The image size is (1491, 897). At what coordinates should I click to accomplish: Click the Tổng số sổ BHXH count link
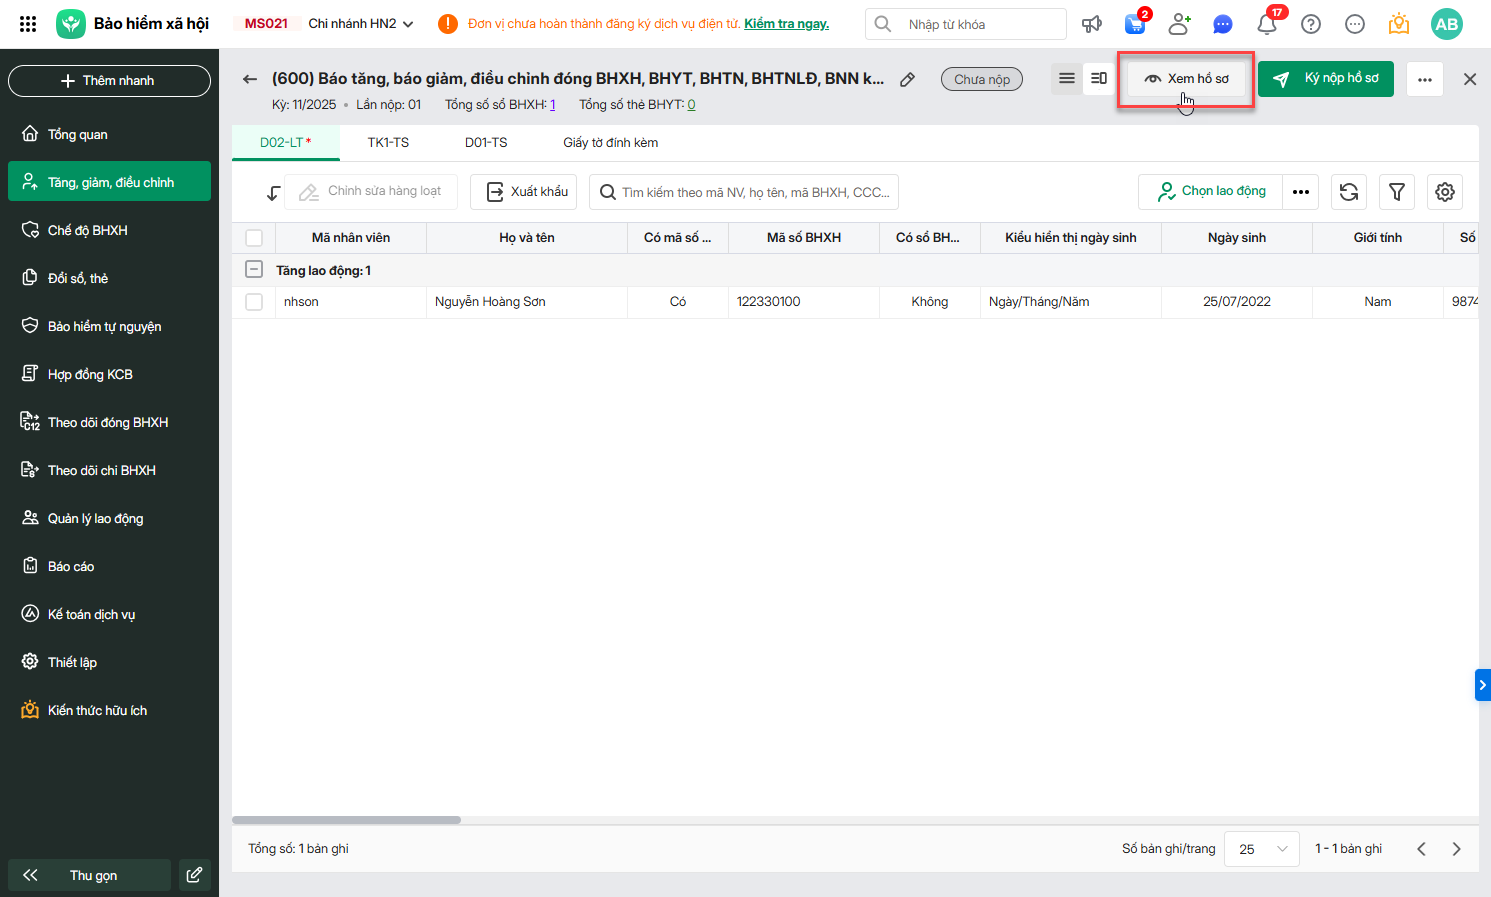[x=552, y=105]
